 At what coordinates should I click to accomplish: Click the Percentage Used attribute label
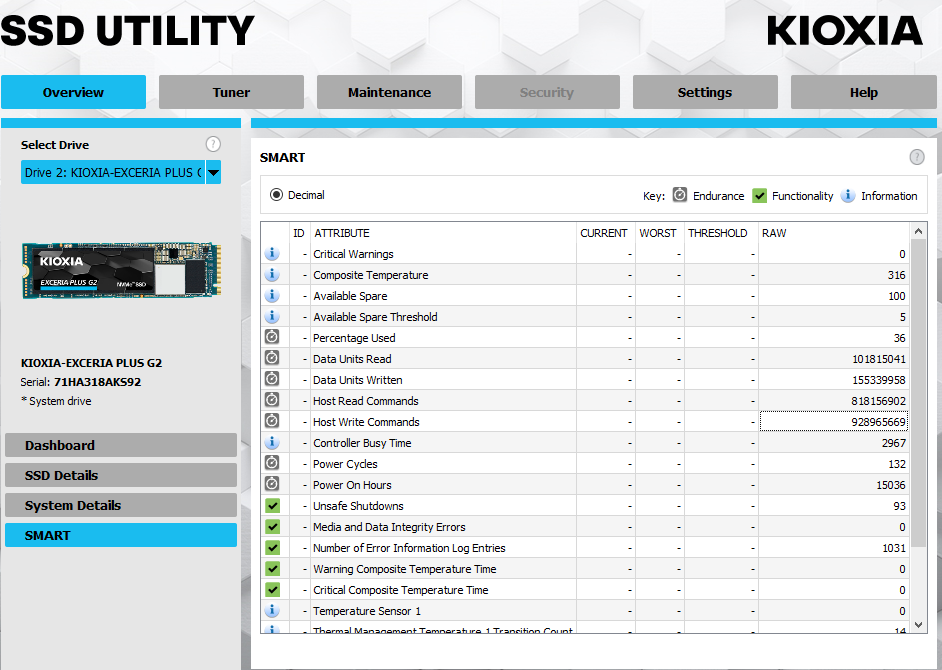(x=354, y=338)
